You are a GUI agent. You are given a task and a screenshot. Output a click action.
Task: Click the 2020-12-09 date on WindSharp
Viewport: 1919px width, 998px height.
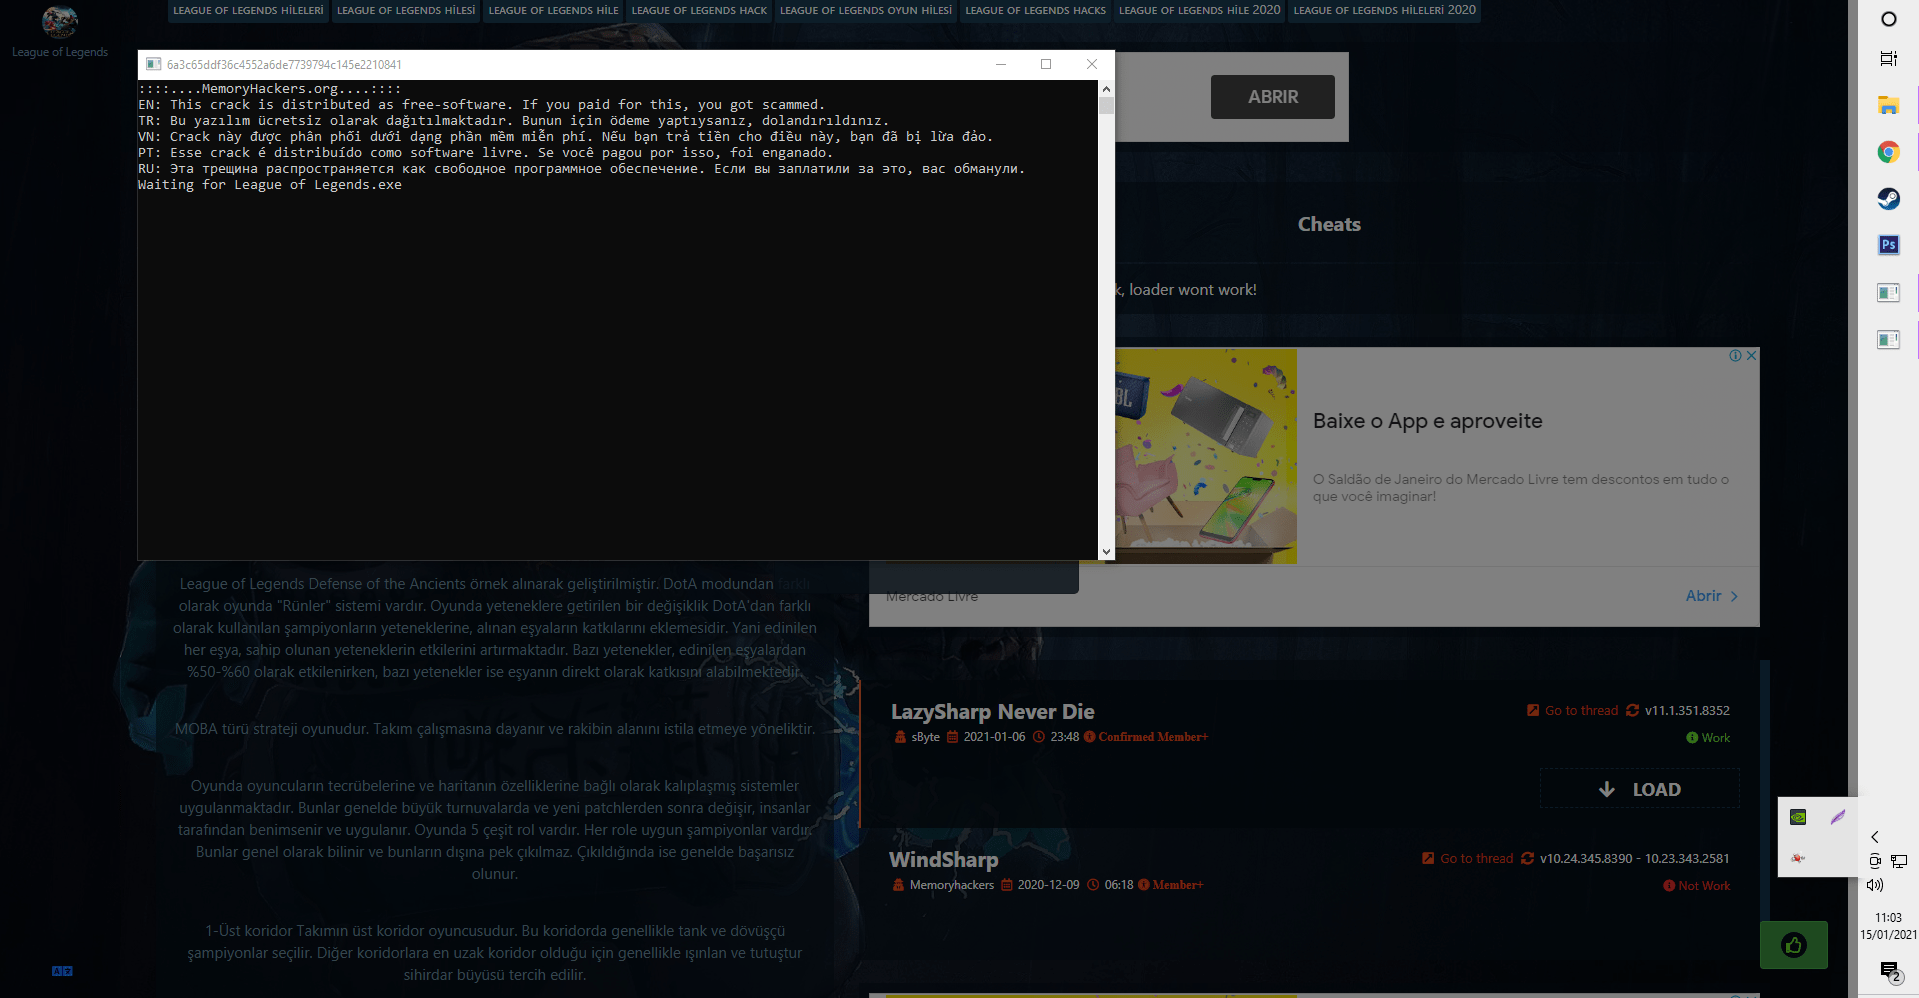[1048, 885]
